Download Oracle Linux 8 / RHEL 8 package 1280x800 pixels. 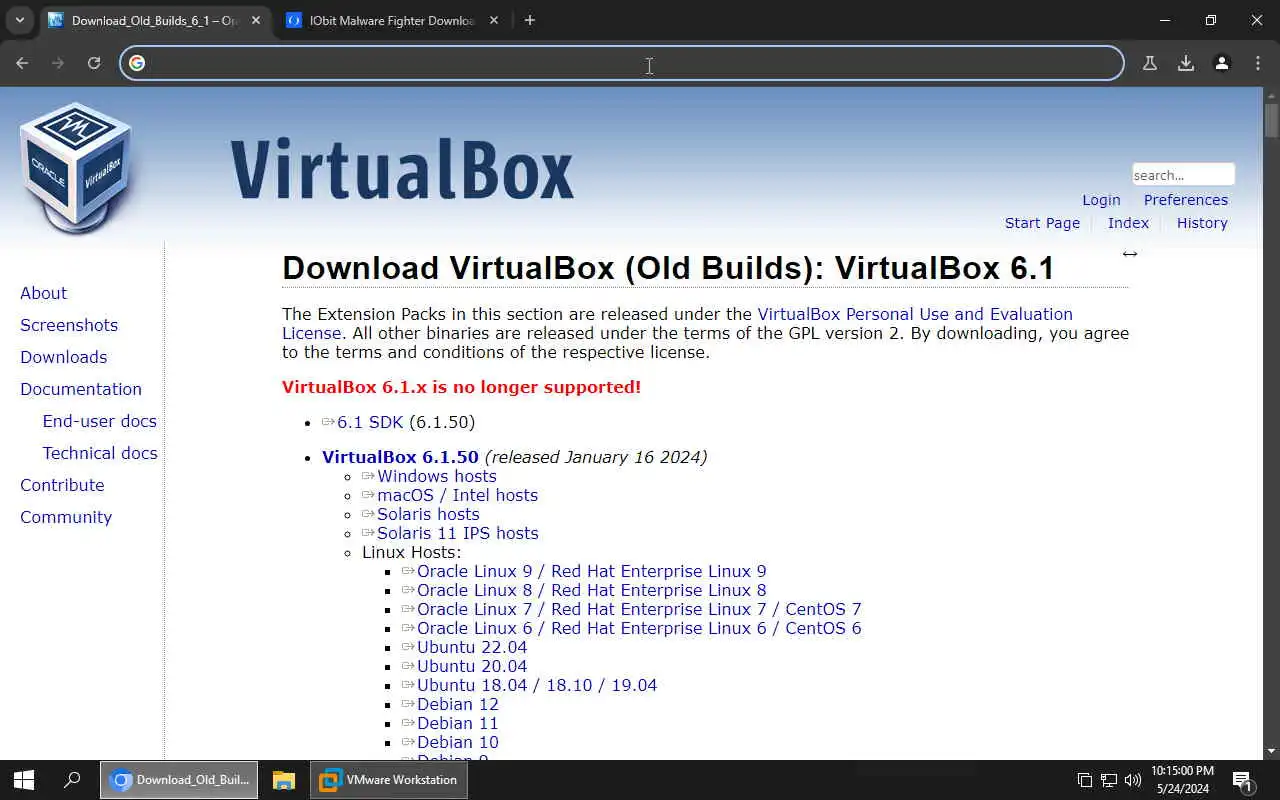click(592, 590)
